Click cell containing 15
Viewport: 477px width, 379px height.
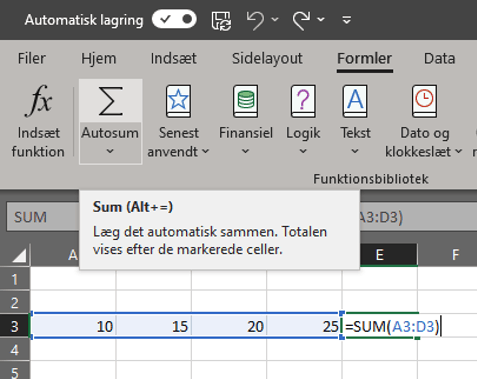(x=154, y=326)
